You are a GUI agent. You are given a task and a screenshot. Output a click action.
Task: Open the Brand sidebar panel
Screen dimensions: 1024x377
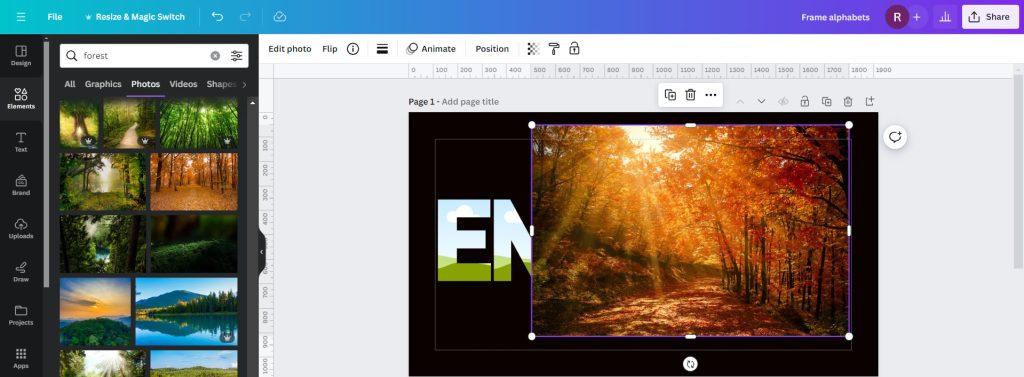21,185
